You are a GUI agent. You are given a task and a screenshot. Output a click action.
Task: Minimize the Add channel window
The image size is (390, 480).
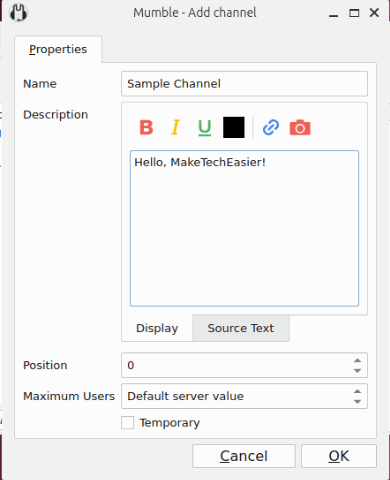point(334,15)
